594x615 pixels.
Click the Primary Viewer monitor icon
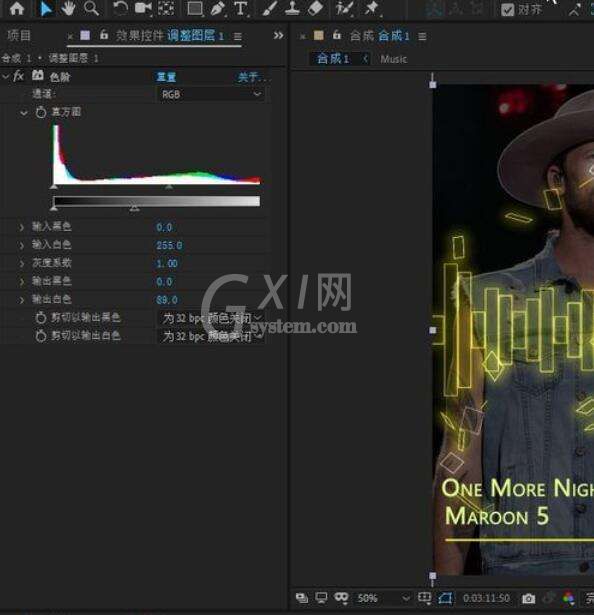pyautogui.click(x=321, y=598)
